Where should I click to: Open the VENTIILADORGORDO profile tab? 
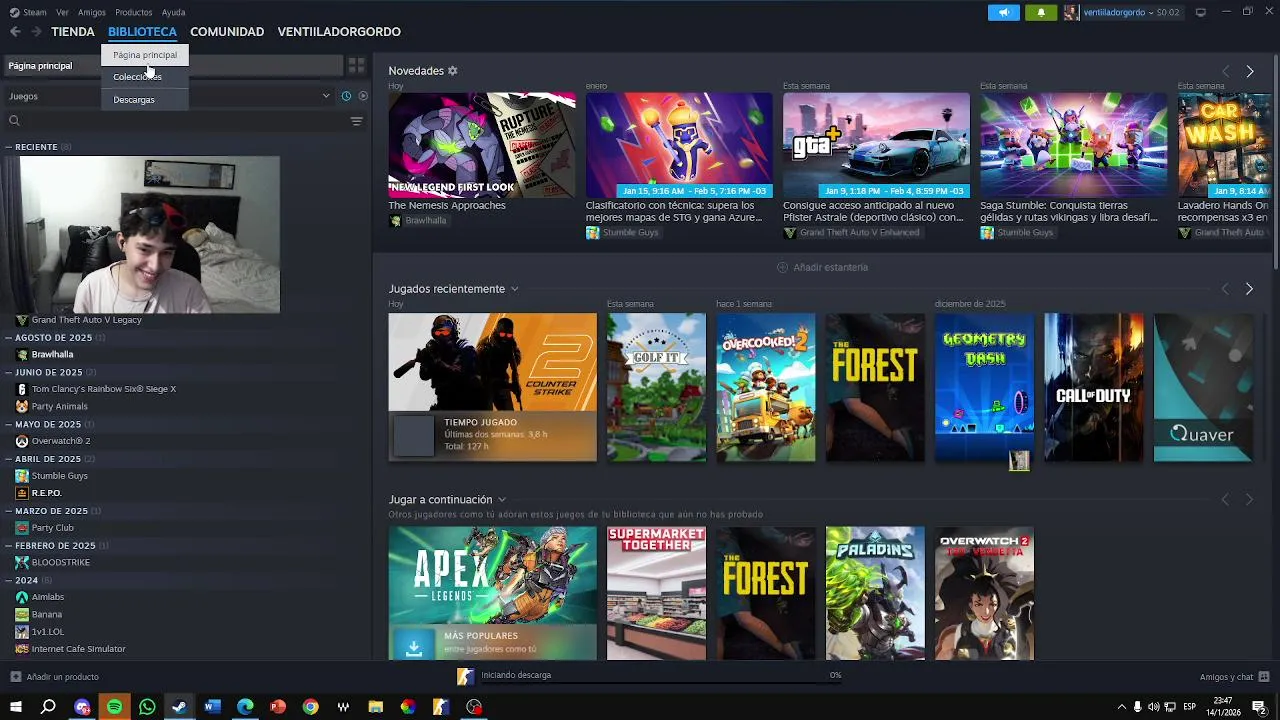click(339, 32)
